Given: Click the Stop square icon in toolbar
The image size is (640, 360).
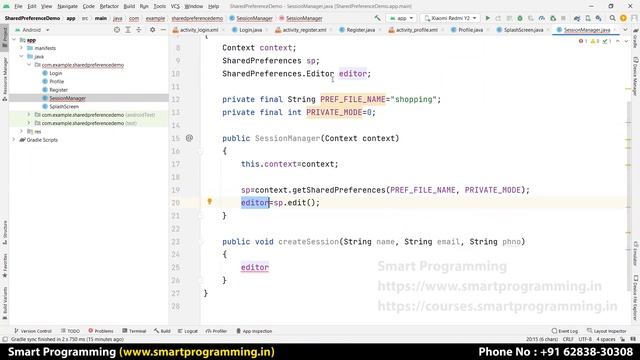Looking at the screenshot, I should [563, 18].
